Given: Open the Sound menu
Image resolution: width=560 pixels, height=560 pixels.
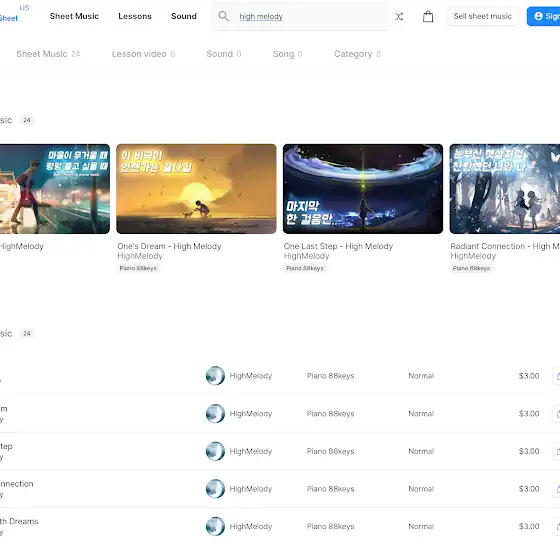Looking at the screenshot, I should 184,16.
